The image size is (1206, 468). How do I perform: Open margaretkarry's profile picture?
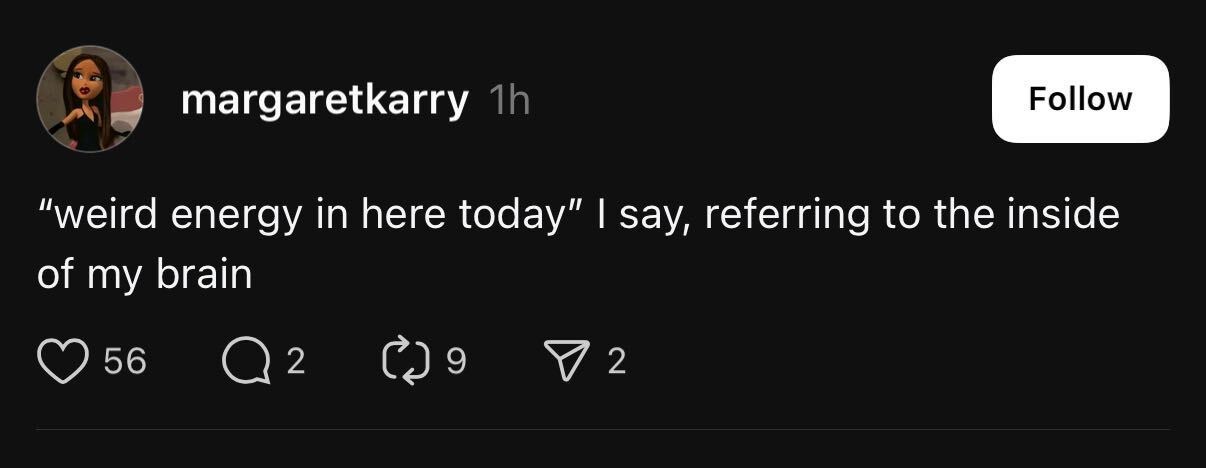coord(89,99)
